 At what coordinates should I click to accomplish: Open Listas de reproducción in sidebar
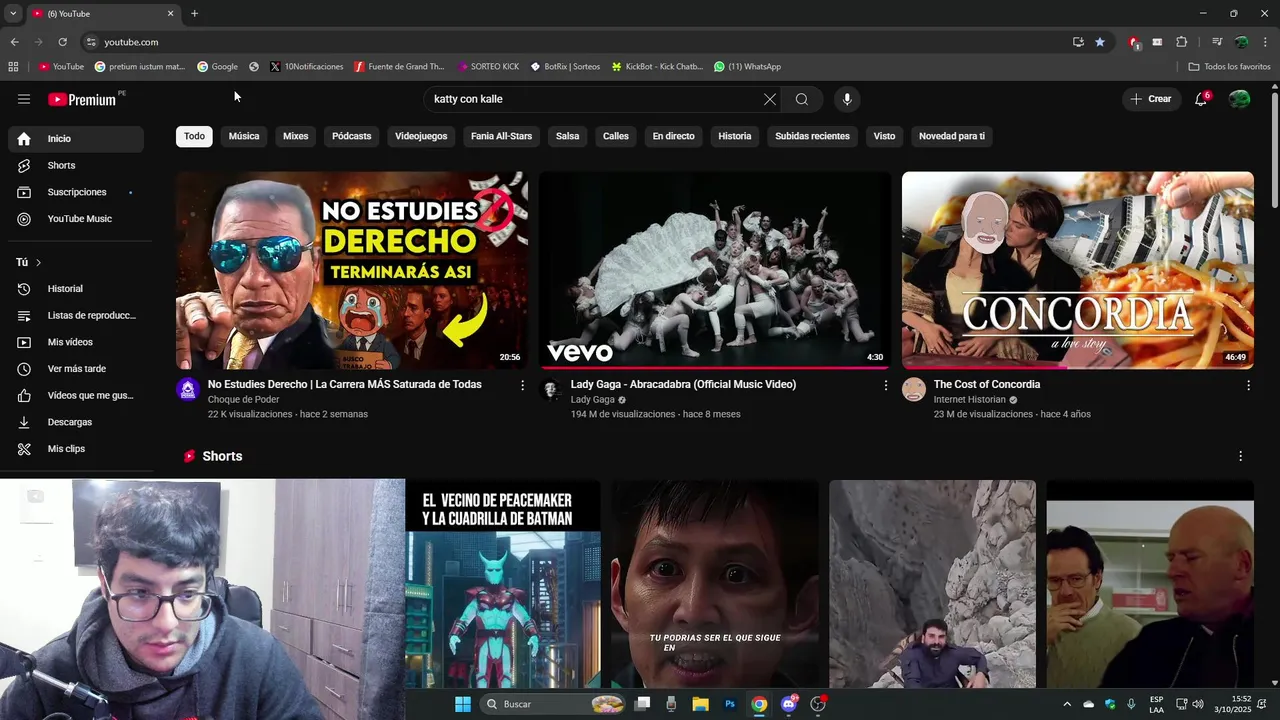[76, 315]
